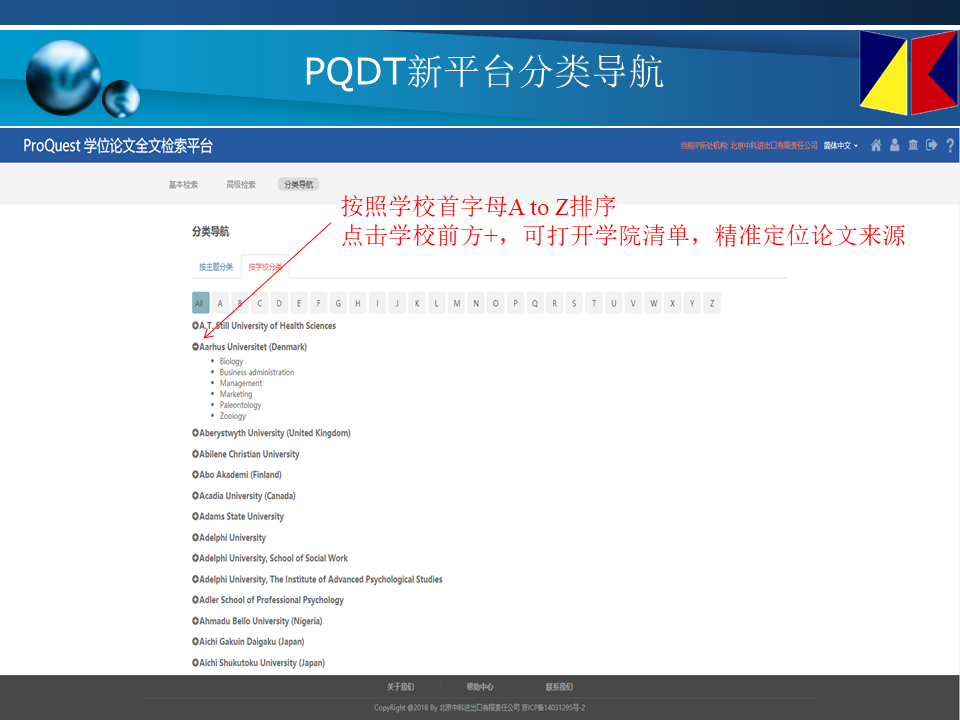This screenshot has width=960, height=720.
Task: Click the 帮助中心 footer link
Action: click(479, 687)
